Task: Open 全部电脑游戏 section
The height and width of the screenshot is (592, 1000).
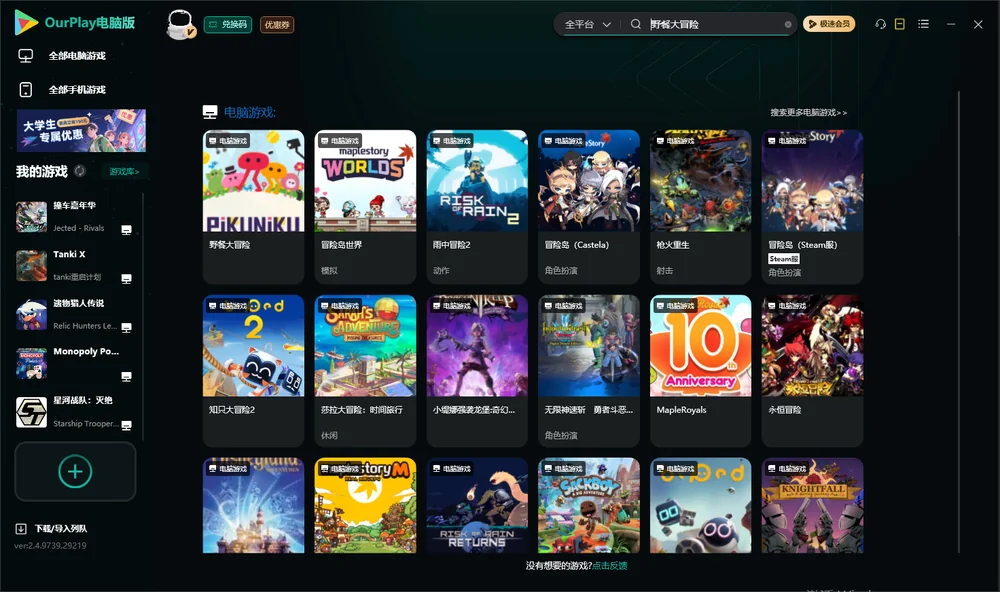Action: coord(77,56)
